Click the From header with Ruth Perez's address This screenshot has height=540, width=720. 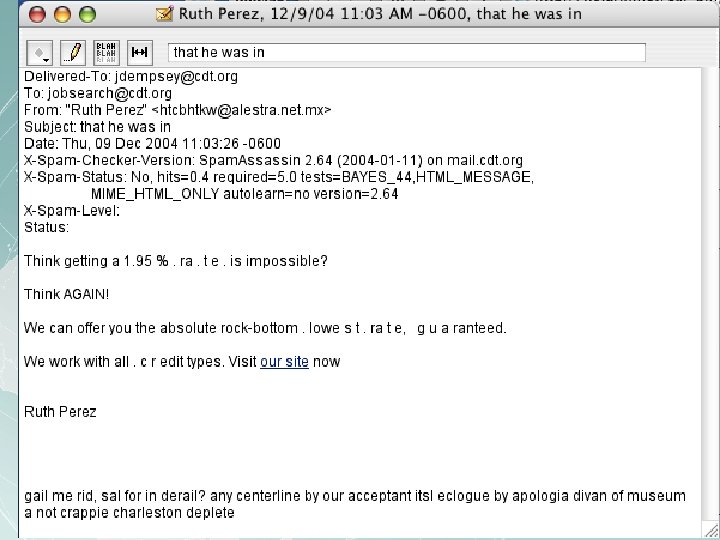pyautogui.click(x=178, y=110)
